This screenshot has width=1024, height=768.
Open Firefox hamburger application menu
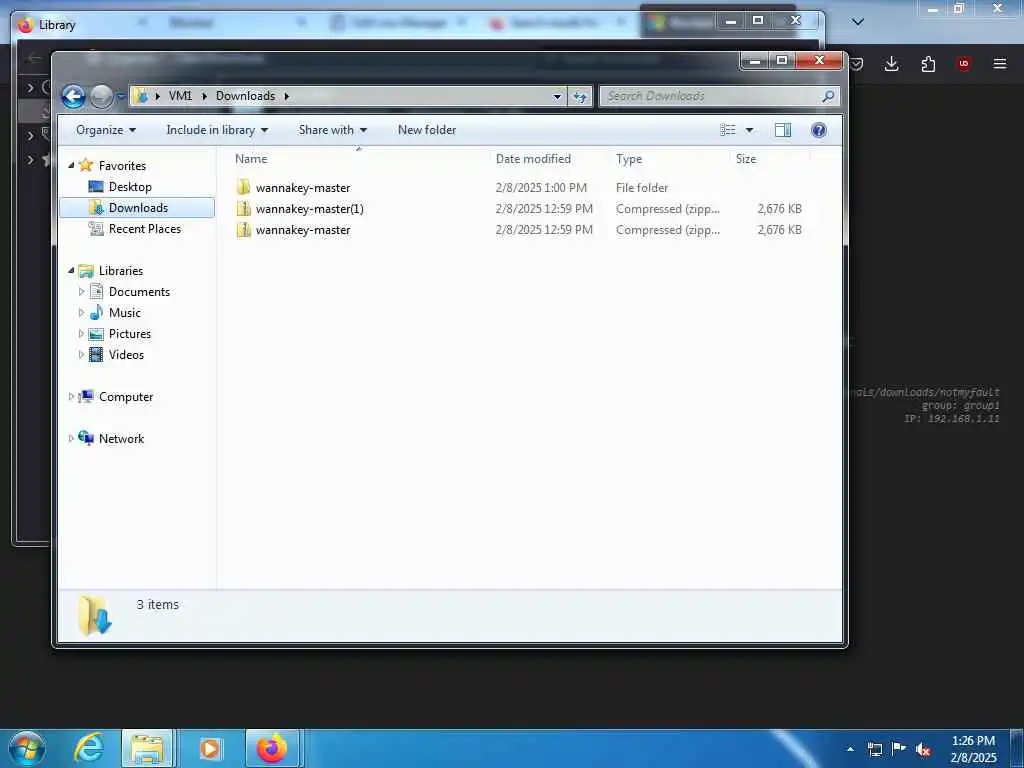[x=999, y=64]
